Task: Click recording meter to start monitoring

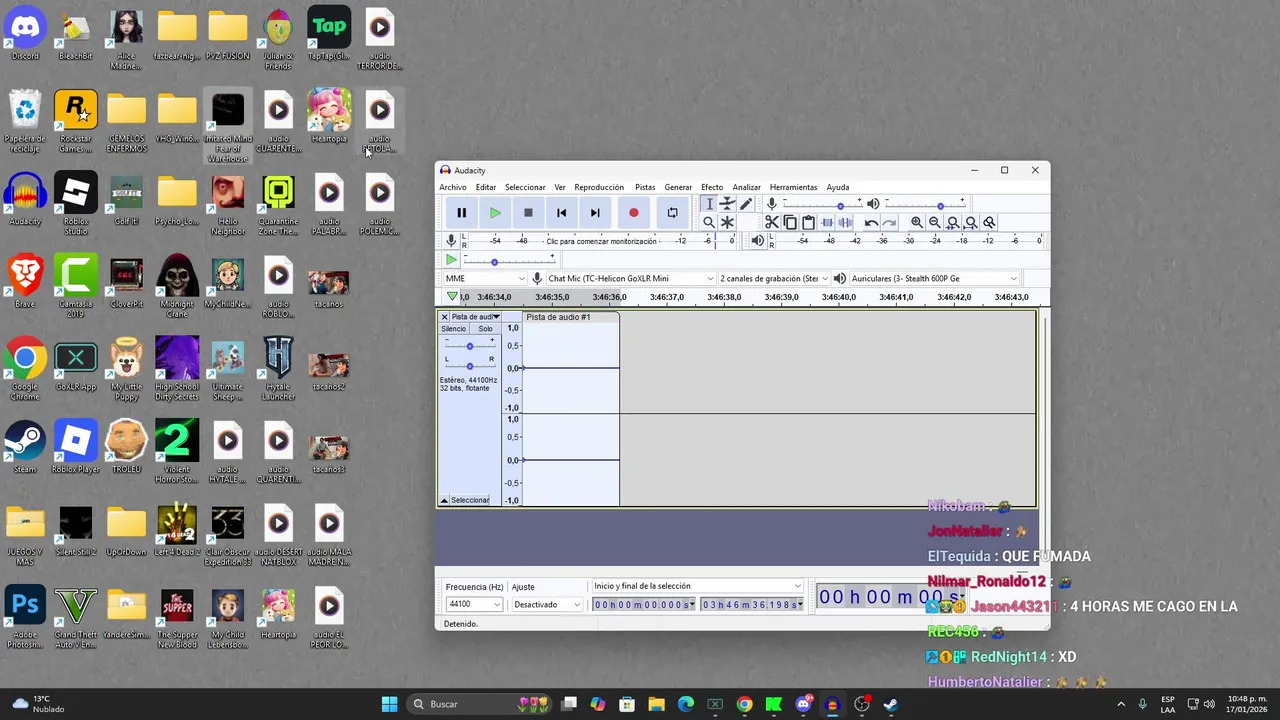Action: [x=601, y=241]
